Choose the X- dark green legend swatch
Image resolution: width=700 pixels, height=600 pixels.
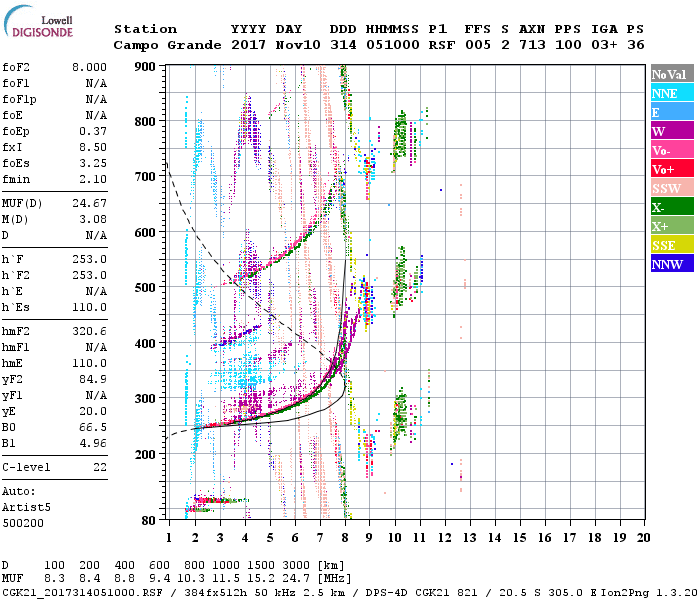point(671,207)
